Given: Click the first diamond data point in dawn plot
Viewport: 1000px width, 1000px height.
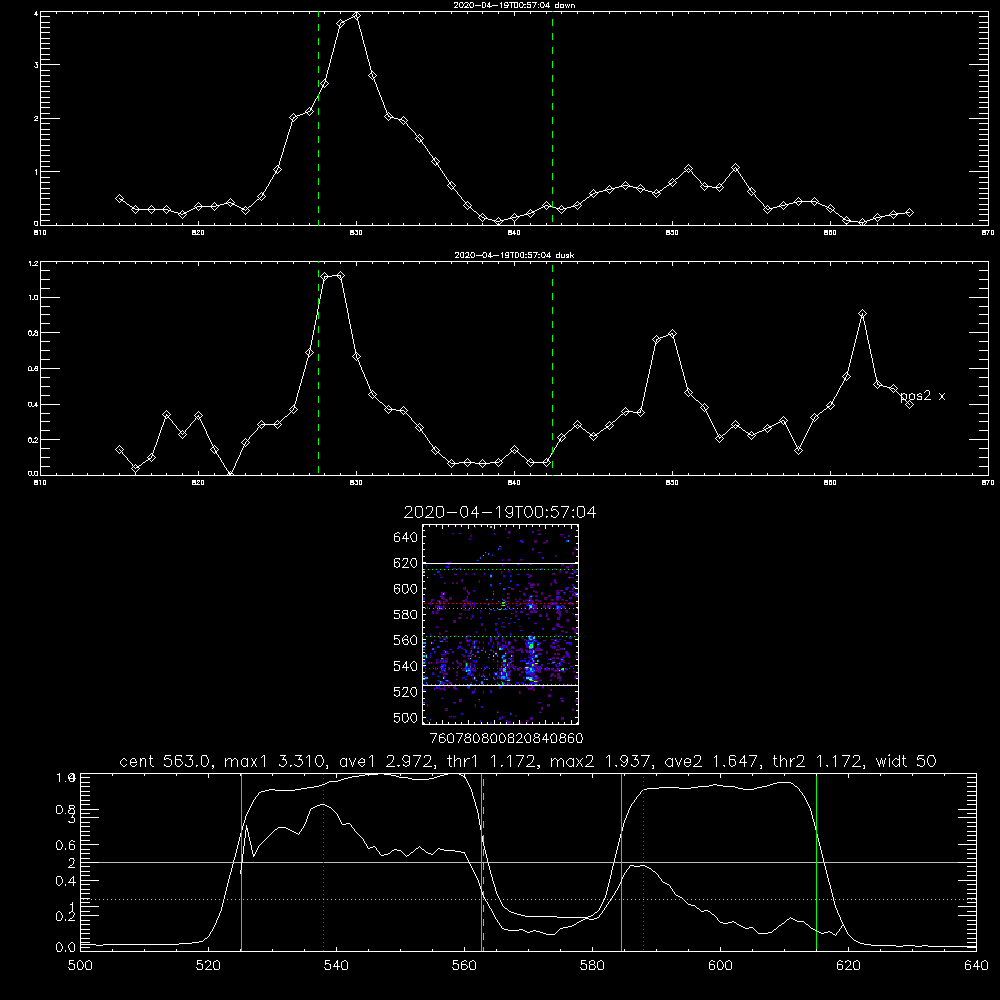Looking at the screenshot, I should pyautogui.click(x=119, y=198).
